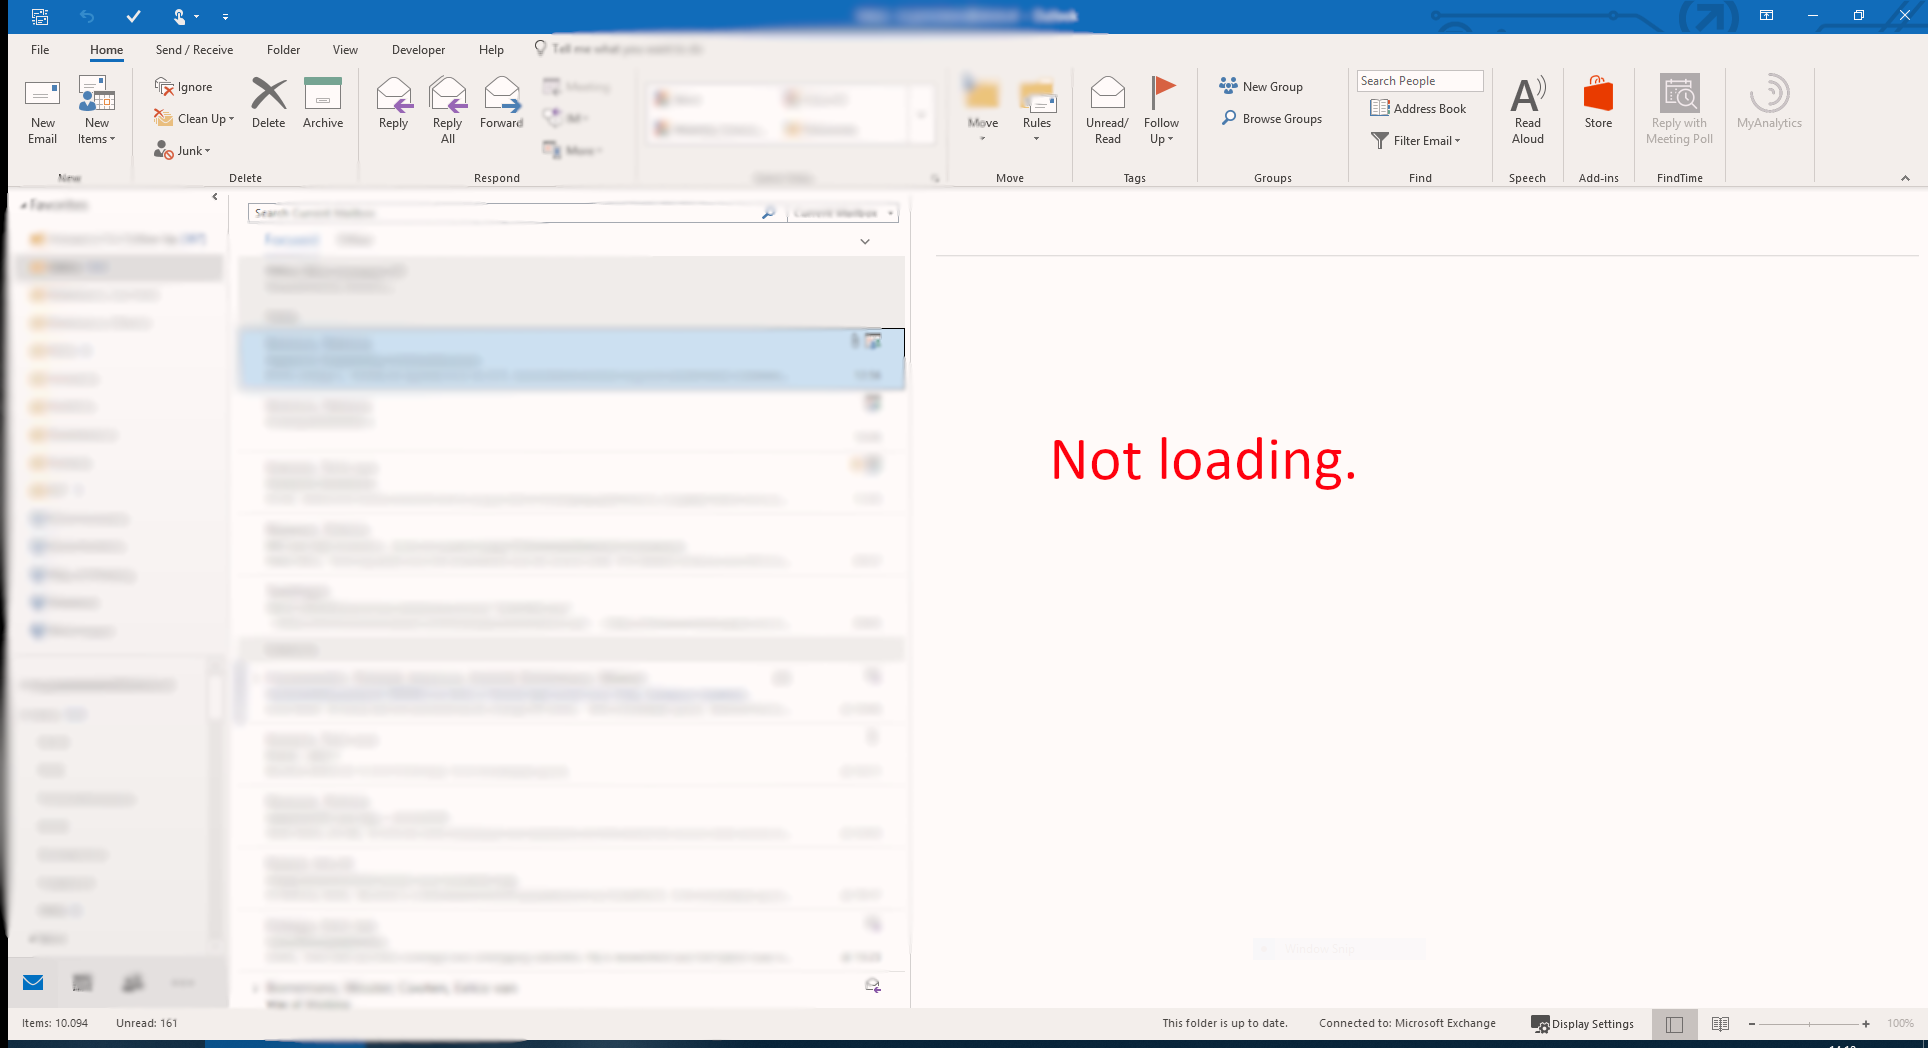This screenshot has width=1928, height=1048.
Task: Click Reply with Meeting Poll
Action: 1680,110
